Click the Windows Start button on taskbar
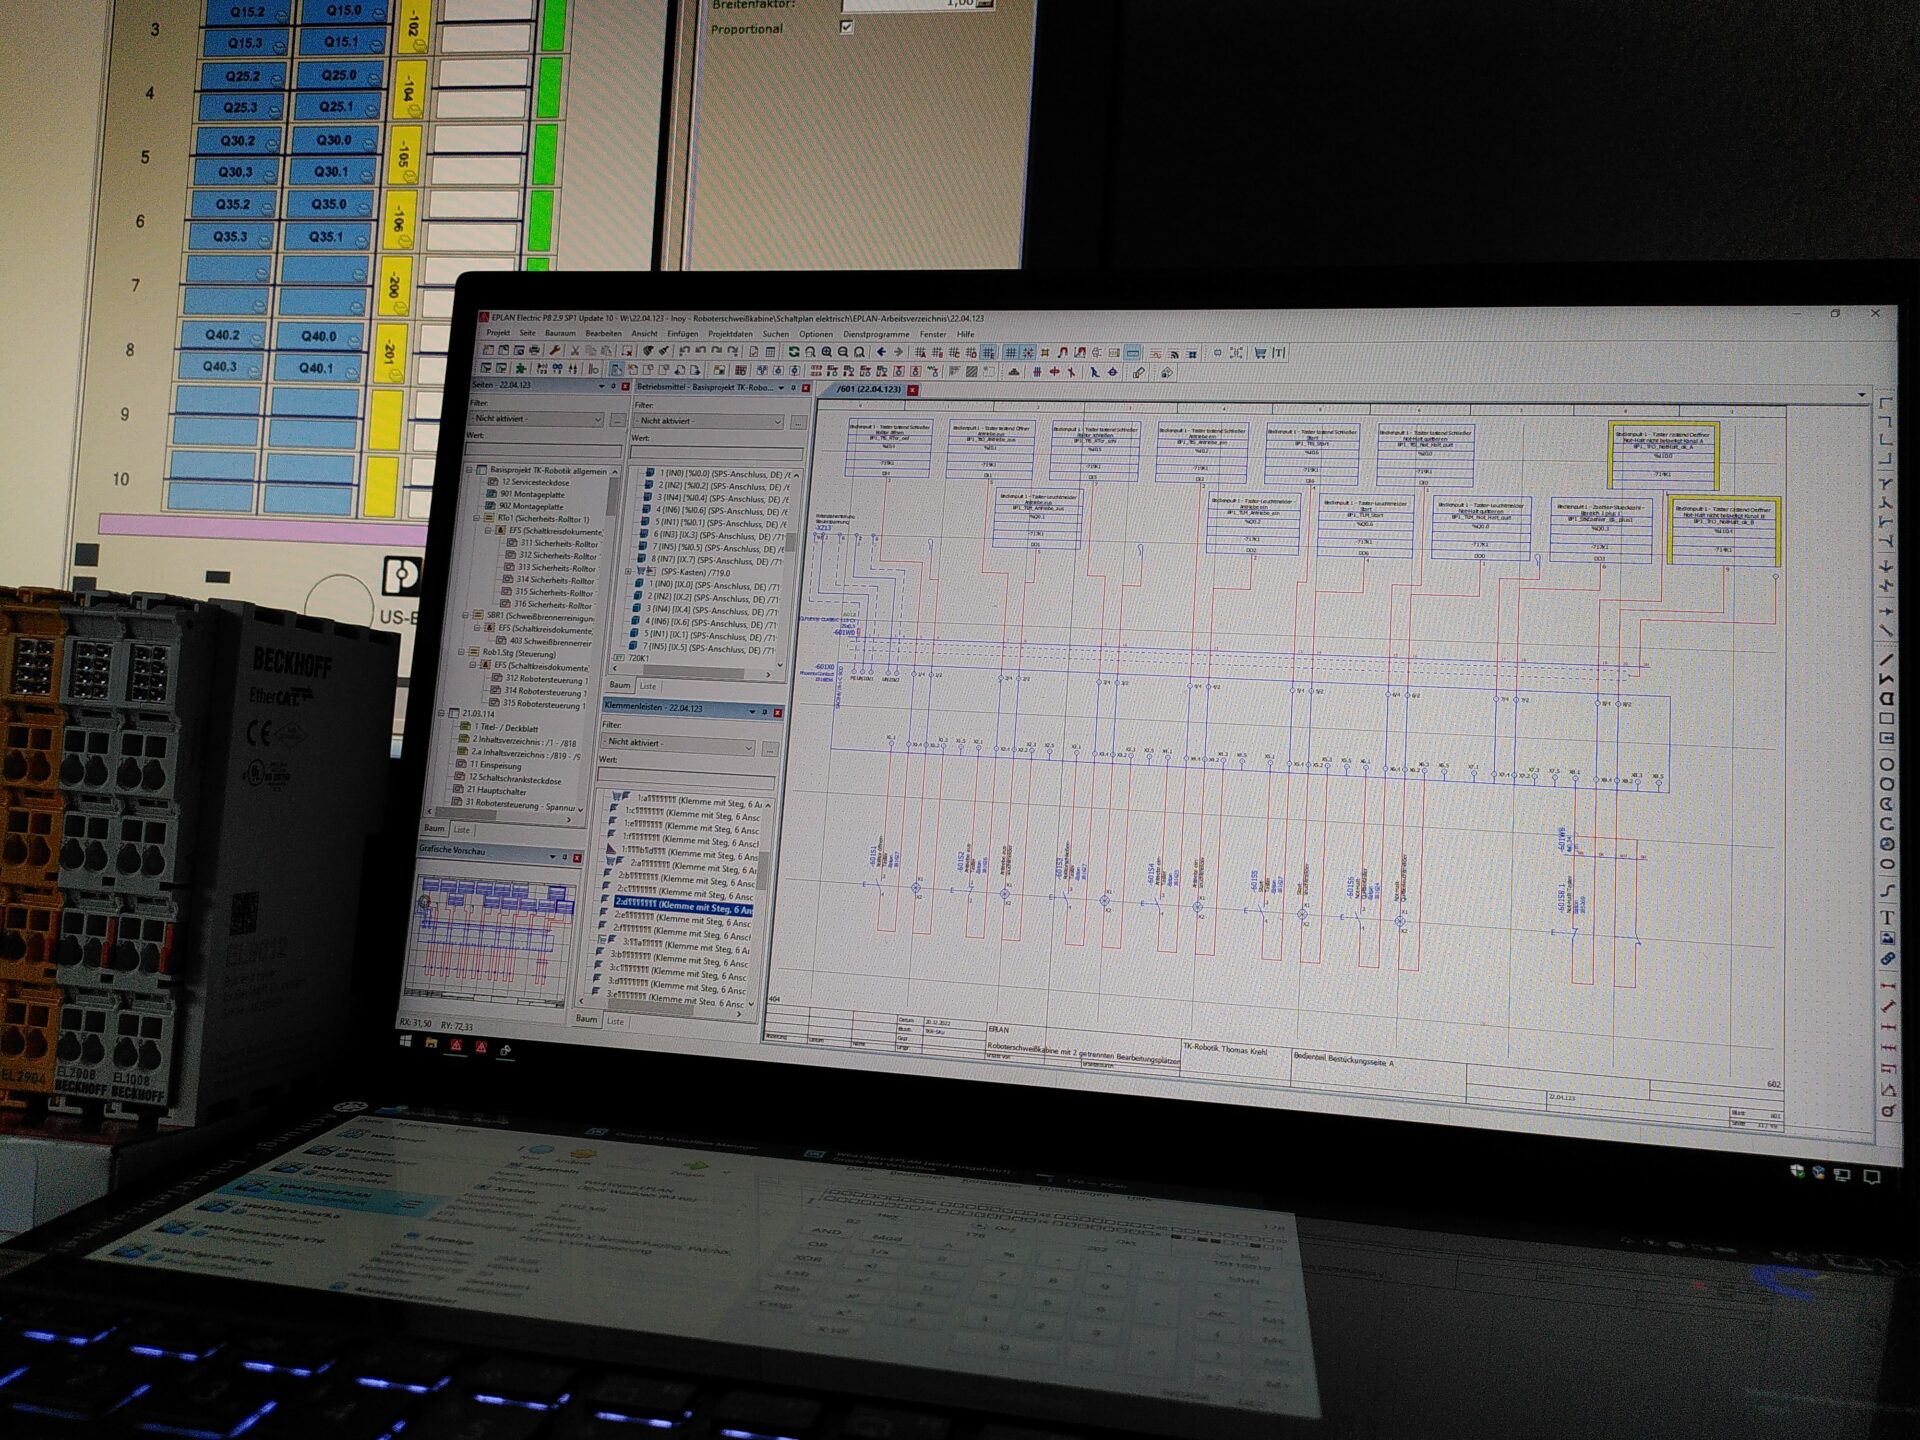Viewport: 1920px width, 1440px height. point(406,1041)
